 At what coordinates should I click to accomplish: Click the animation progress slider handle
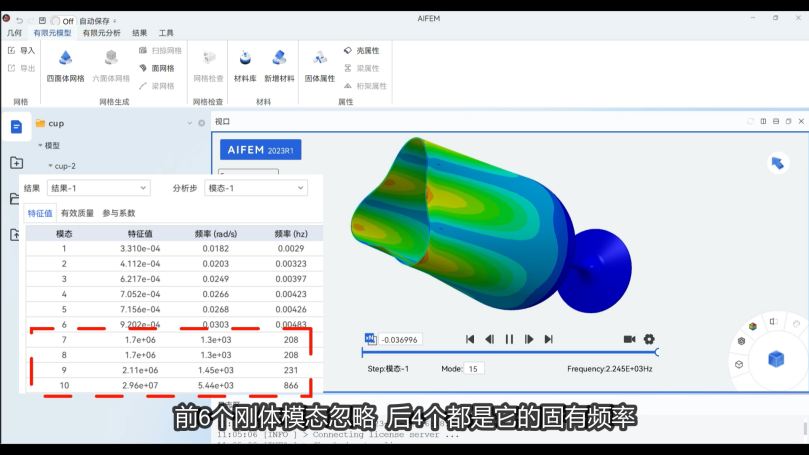(656, 352)
